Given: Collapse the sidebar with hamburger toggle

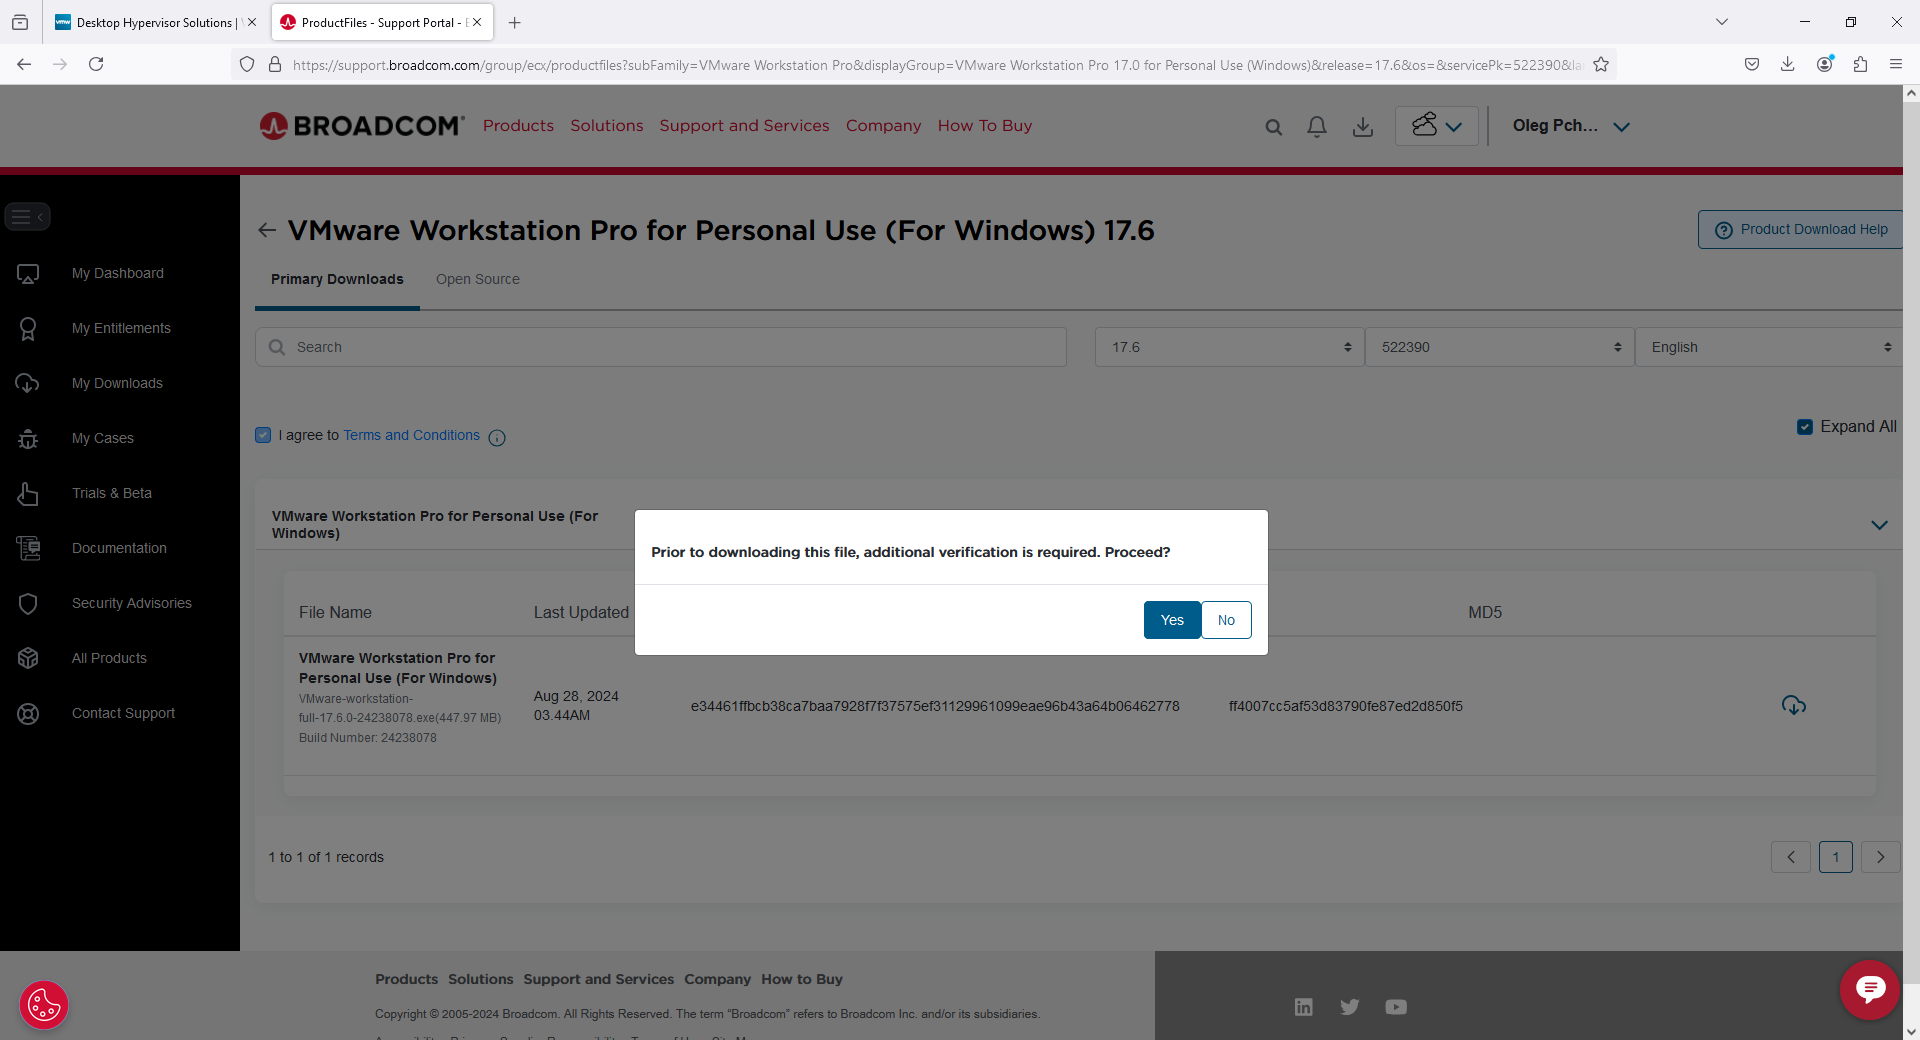Looking at the screenshot, I should point(27,217).
